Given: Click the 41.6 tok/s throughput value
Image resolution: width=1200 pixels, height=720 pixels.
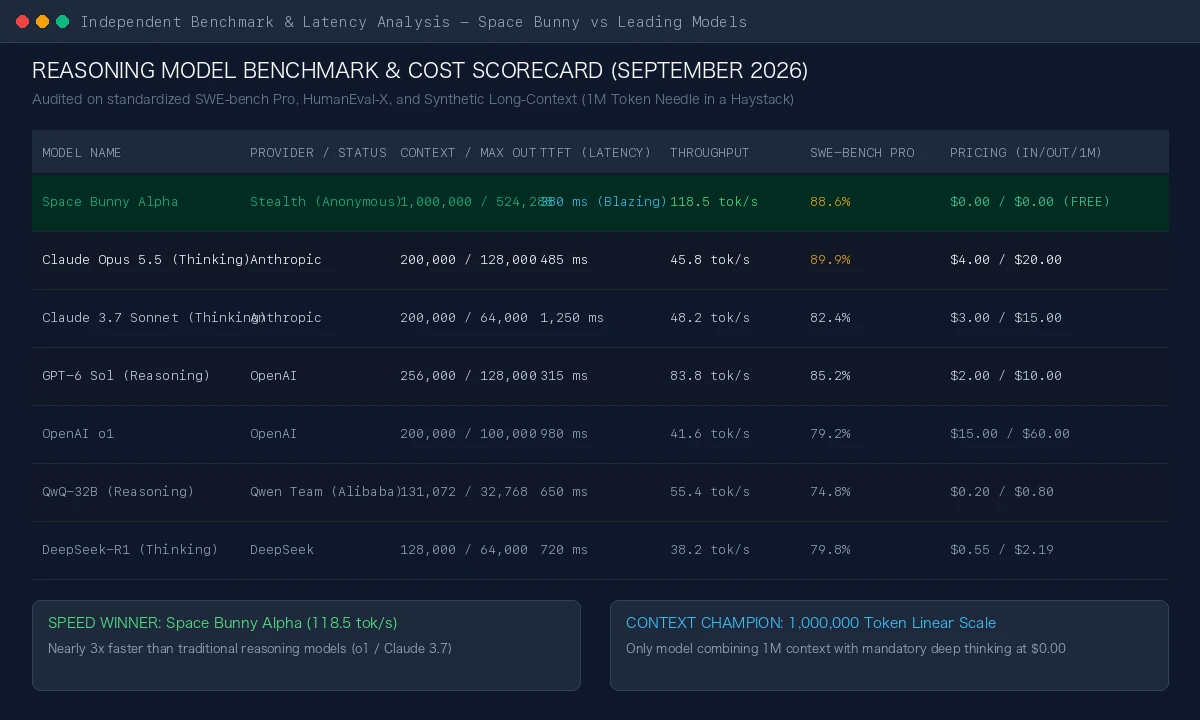Looking at the screenshot, I should [710, 434].
